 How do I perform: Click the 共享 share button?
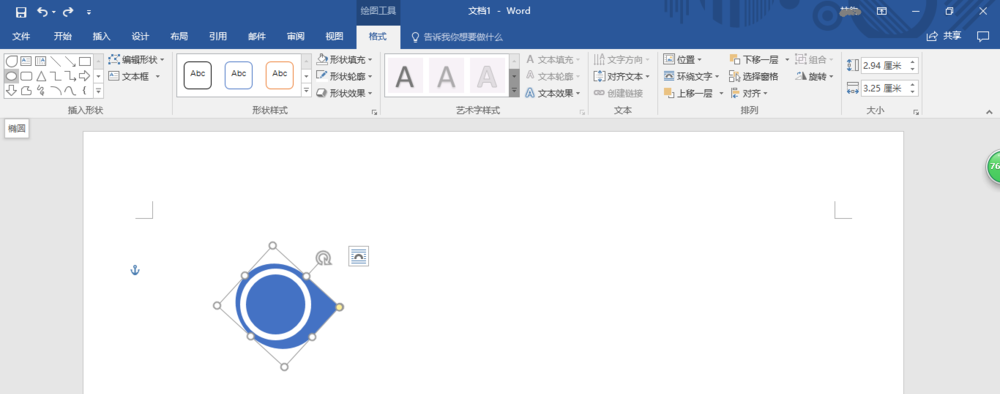pos(944,36)
